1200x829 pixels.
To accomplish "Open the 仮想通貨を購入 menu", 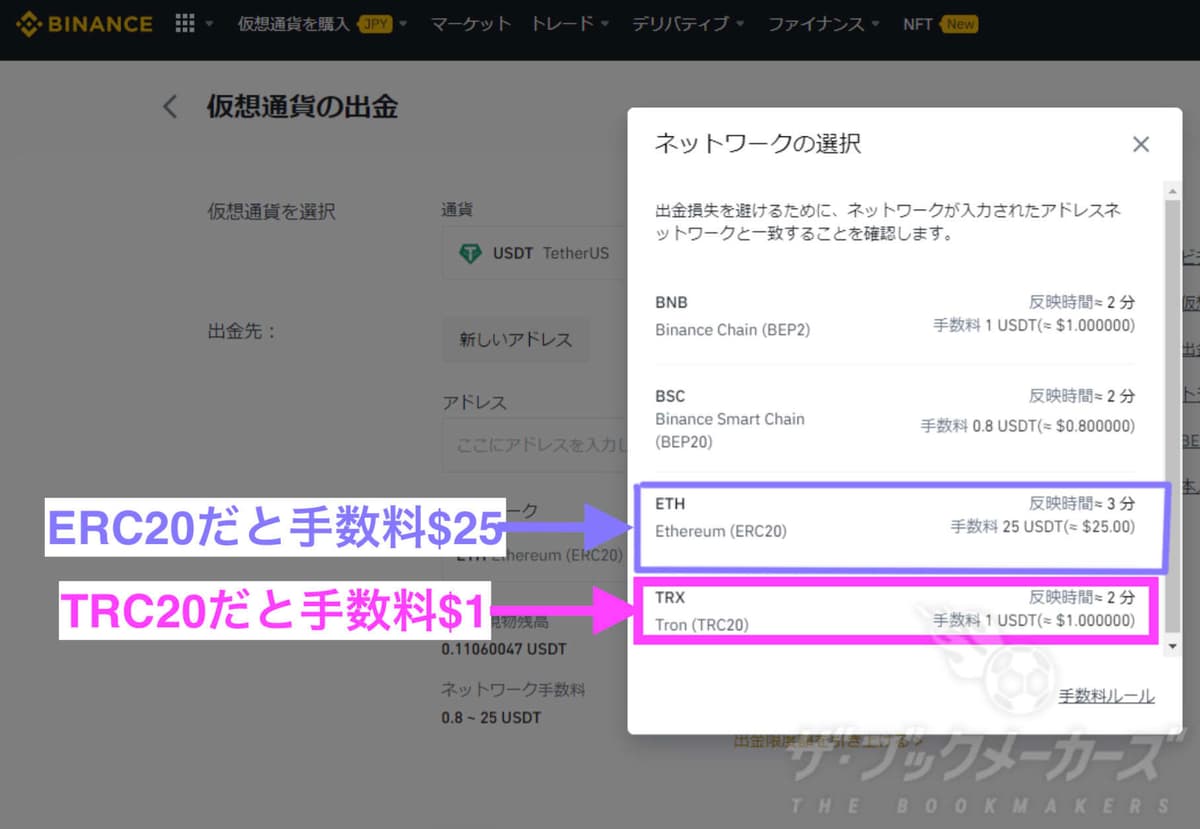I will [x=293, y=24].
